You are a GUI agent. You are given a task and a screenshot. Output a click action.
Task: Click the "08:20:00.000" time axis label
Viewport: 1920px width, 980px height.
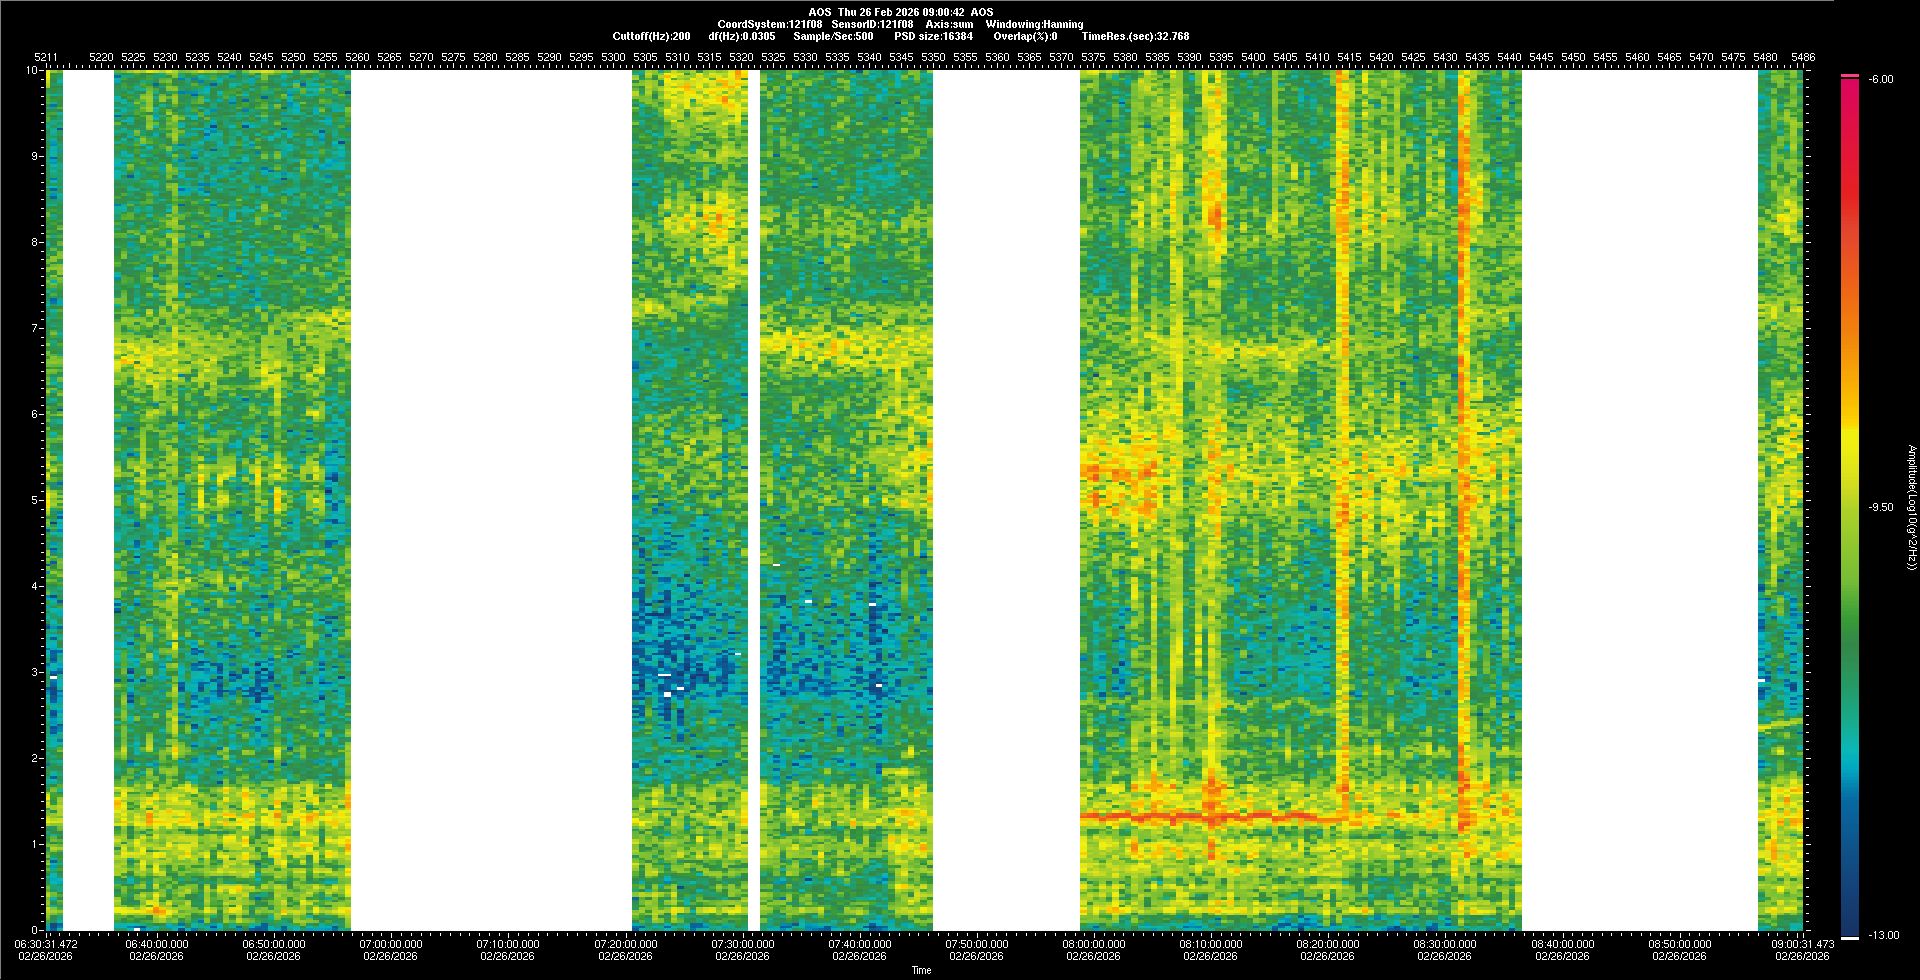point(1327,943)
